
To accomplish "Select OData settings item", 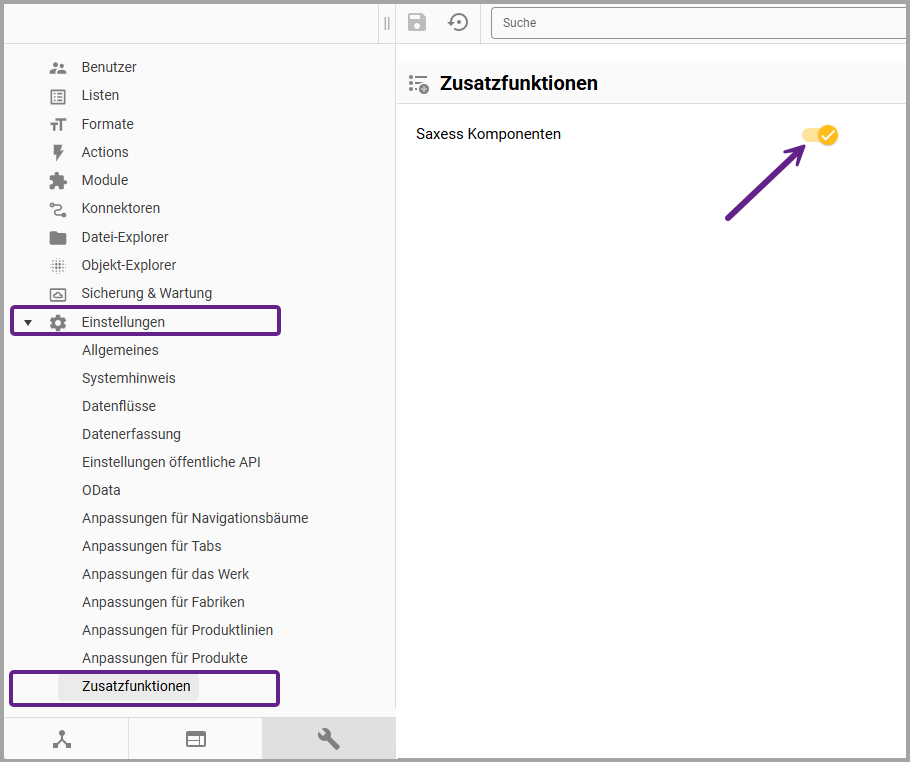I will (x=101, y=490).
